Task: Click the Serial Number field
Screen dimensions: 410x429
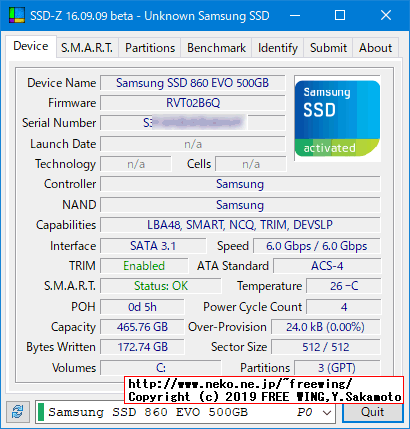Action: coord(193,123)
